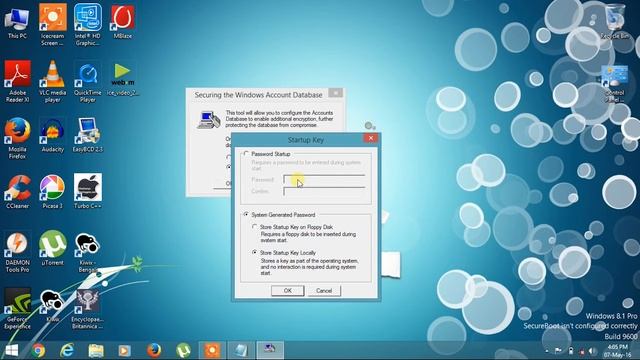Open uTorrent from the taskbar
The image size is (640, 360).
[x=183, y=350]
